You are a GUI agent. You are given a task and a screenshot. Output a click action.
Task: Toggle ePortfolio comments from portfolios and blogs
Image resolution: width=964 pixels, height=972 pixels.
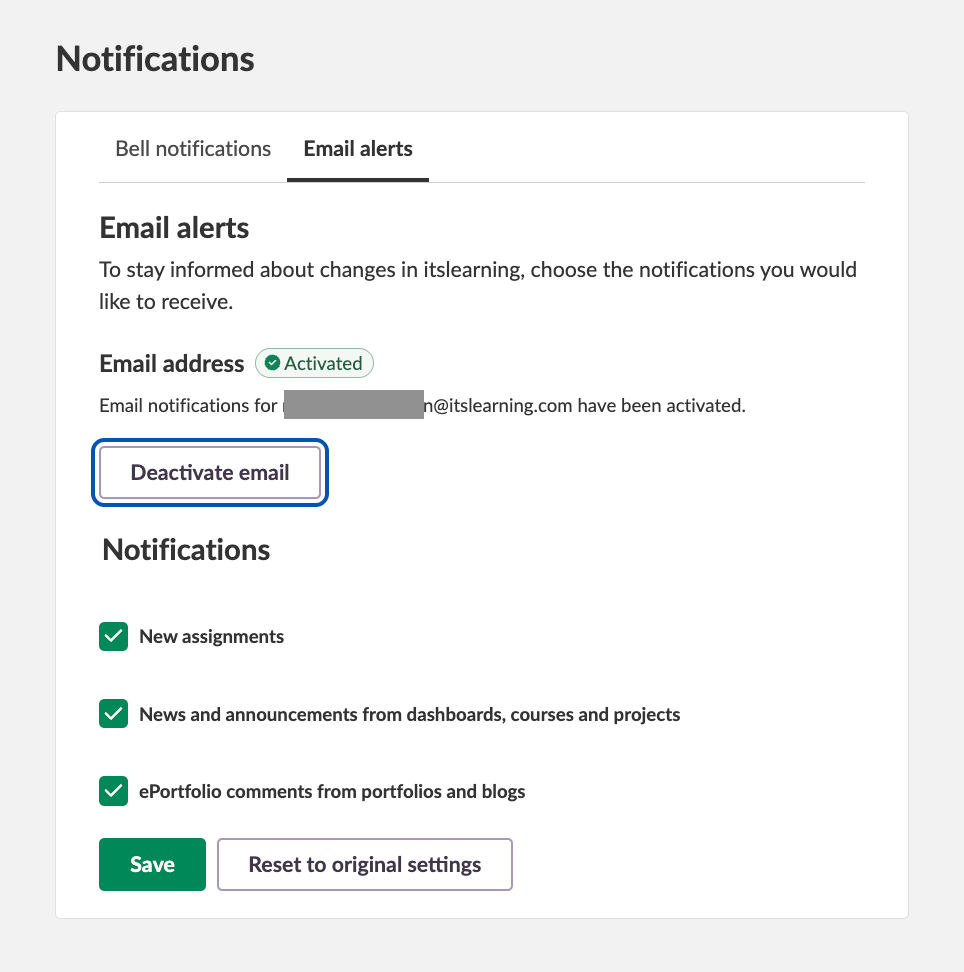pos(113,791)
